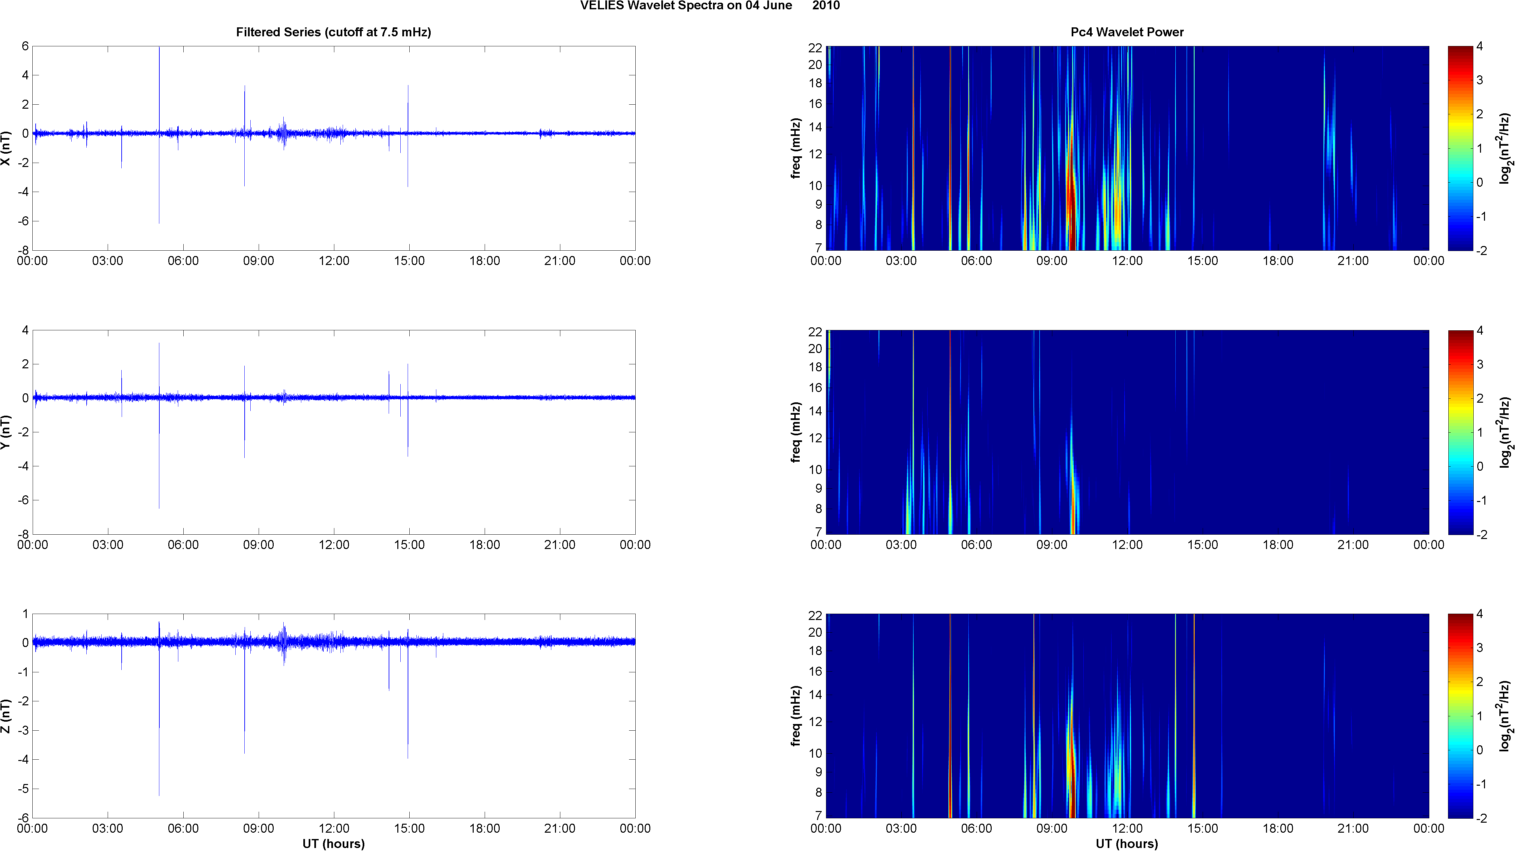Click the Pc4 Wavelet Power heading
This screenshot has height=851, width=1515.
[x=1126, y=32]
